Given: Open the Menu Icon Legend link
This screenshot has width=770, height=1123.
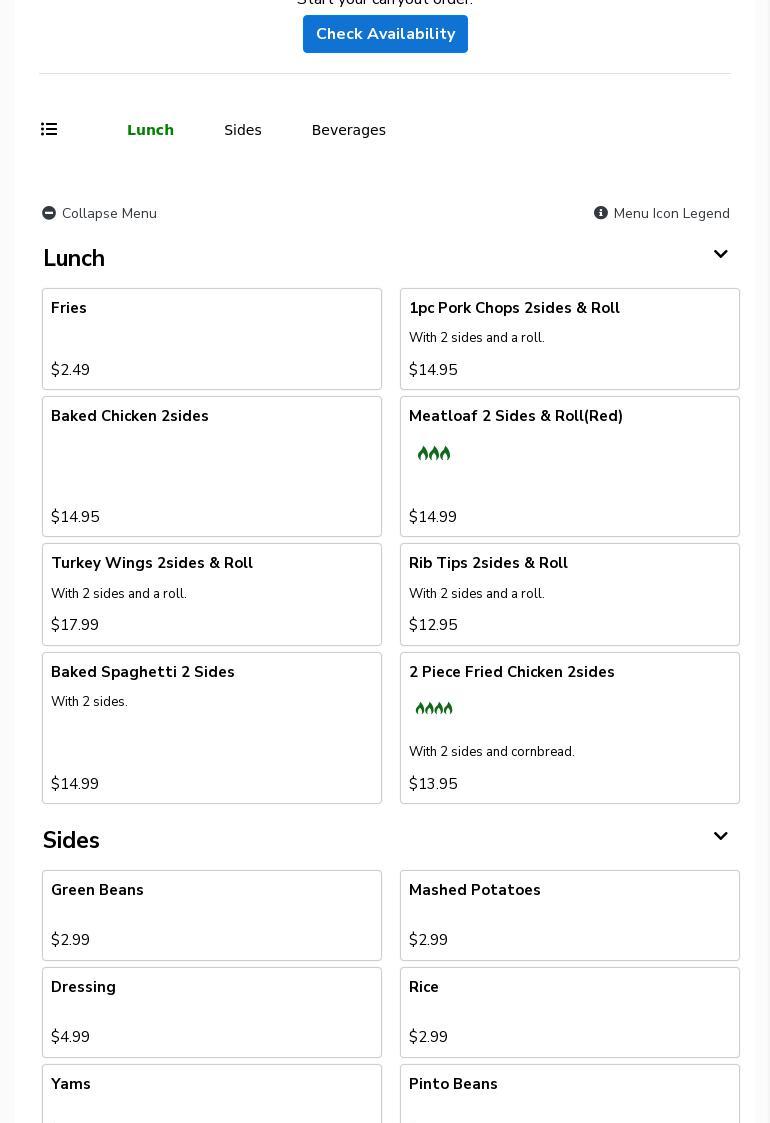Looking at the screenshot, I should (671, 213).
